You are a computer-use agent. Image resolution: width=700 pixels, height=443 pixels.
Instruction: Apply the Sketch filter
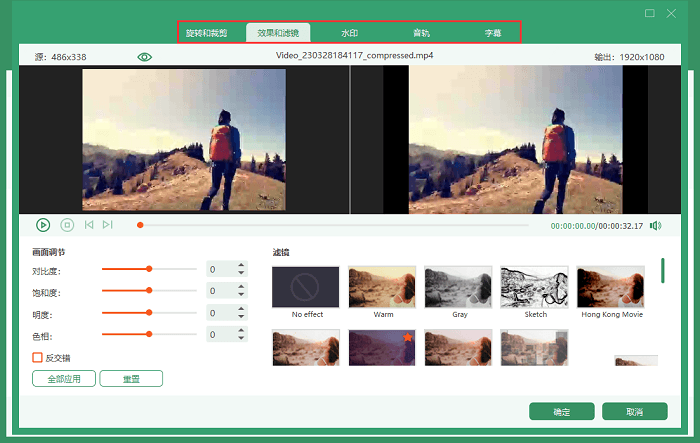click(534, 287)
